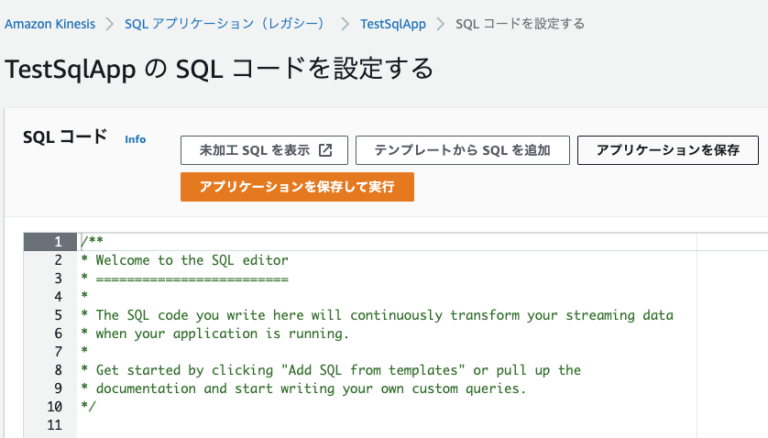The height and width of the screenshot is (438, 768).
Task: Click the アプリケーションを保存 button
Action: coord(668,150)
